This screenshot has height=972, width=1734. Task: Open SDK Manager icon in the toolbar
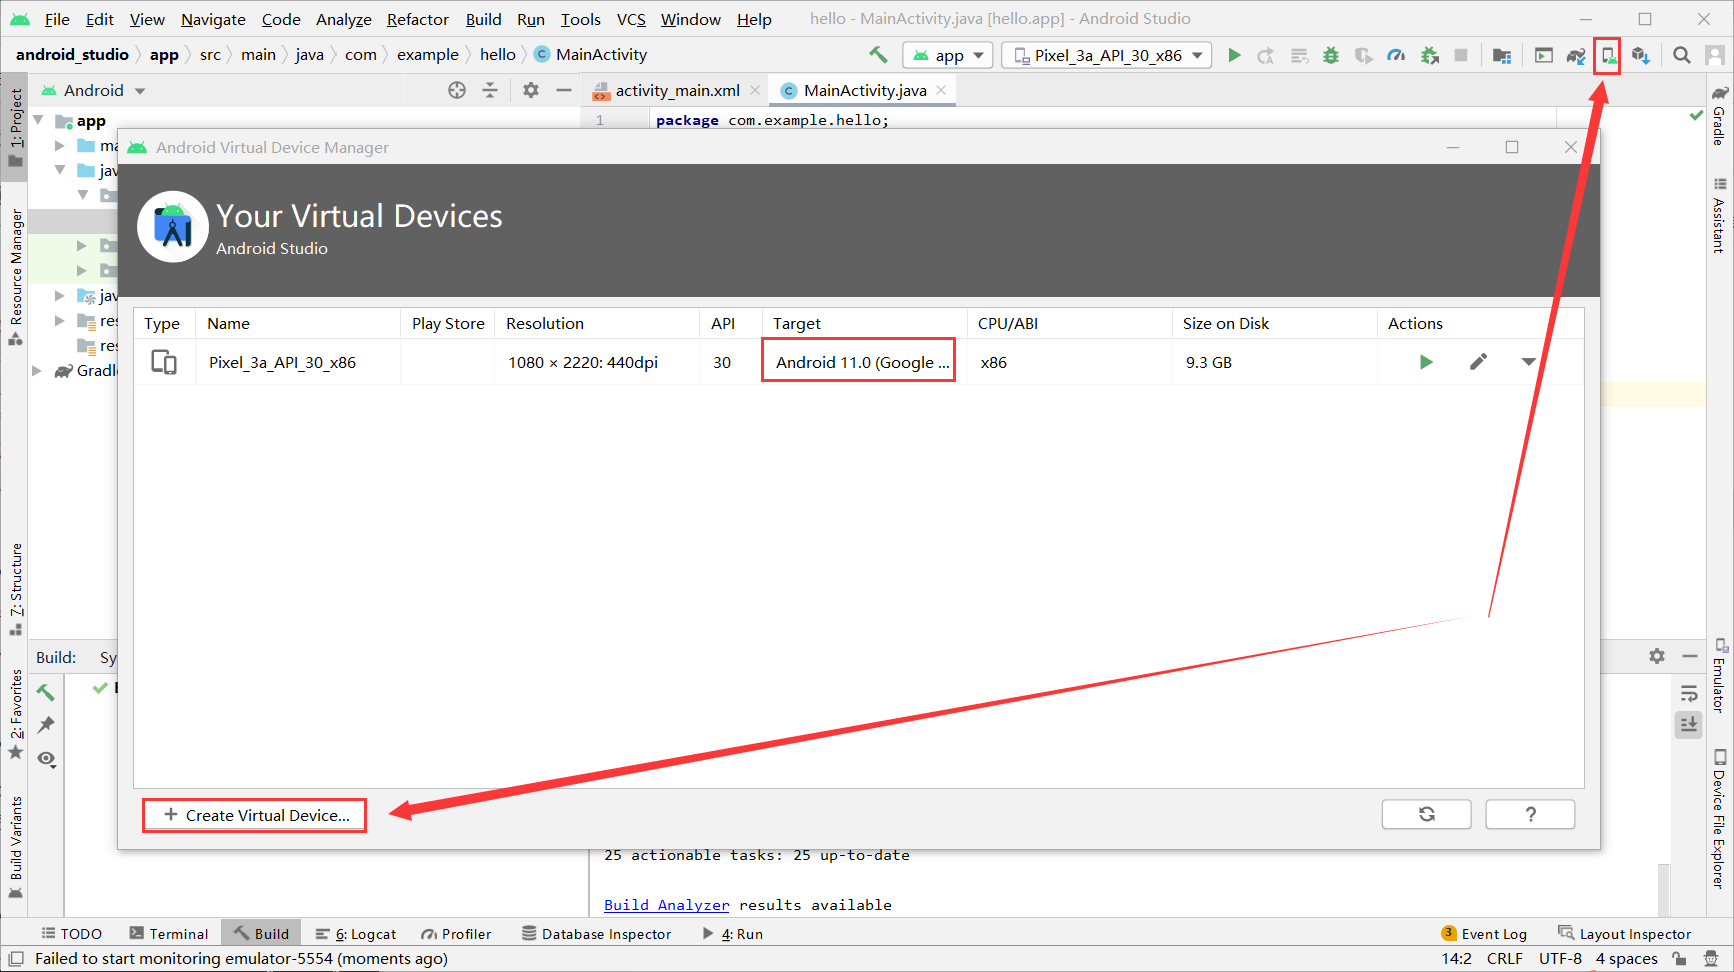1641,55
